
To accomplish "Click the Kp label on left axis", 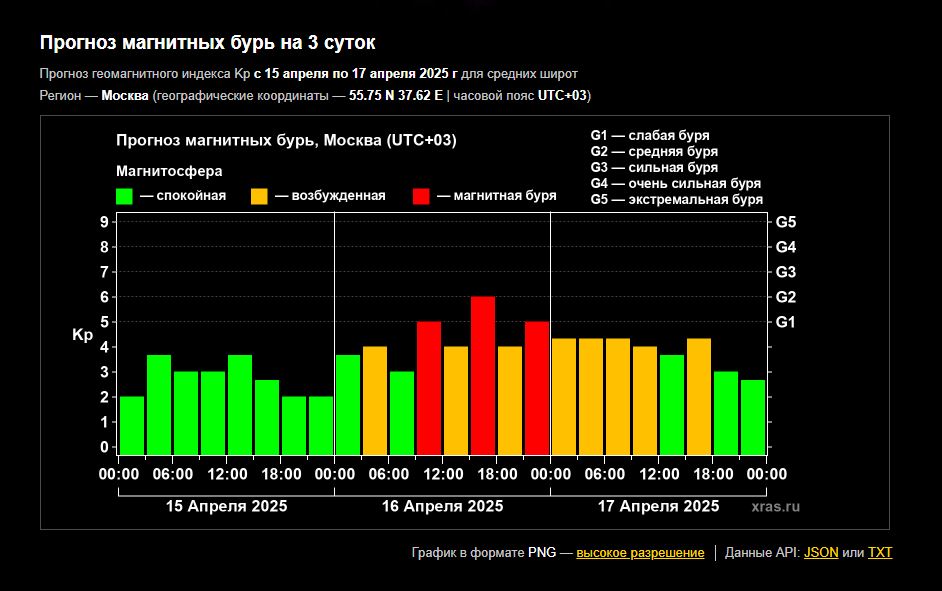I will (82, 336).
